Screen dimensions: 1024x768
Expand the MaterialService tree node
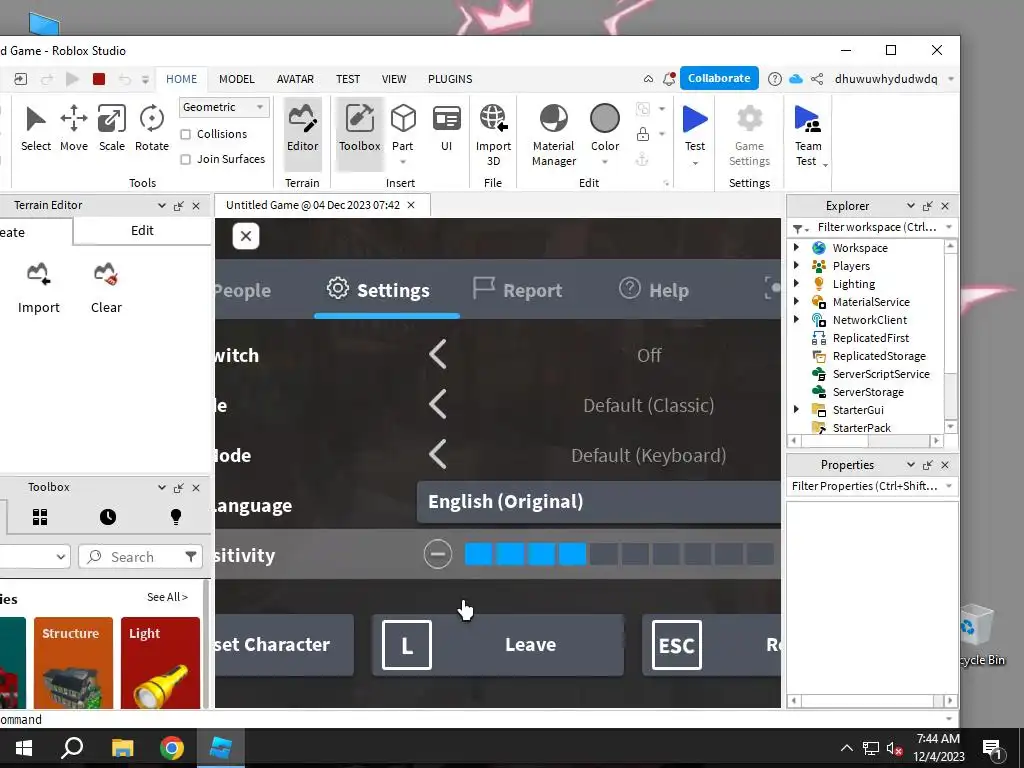796,301
